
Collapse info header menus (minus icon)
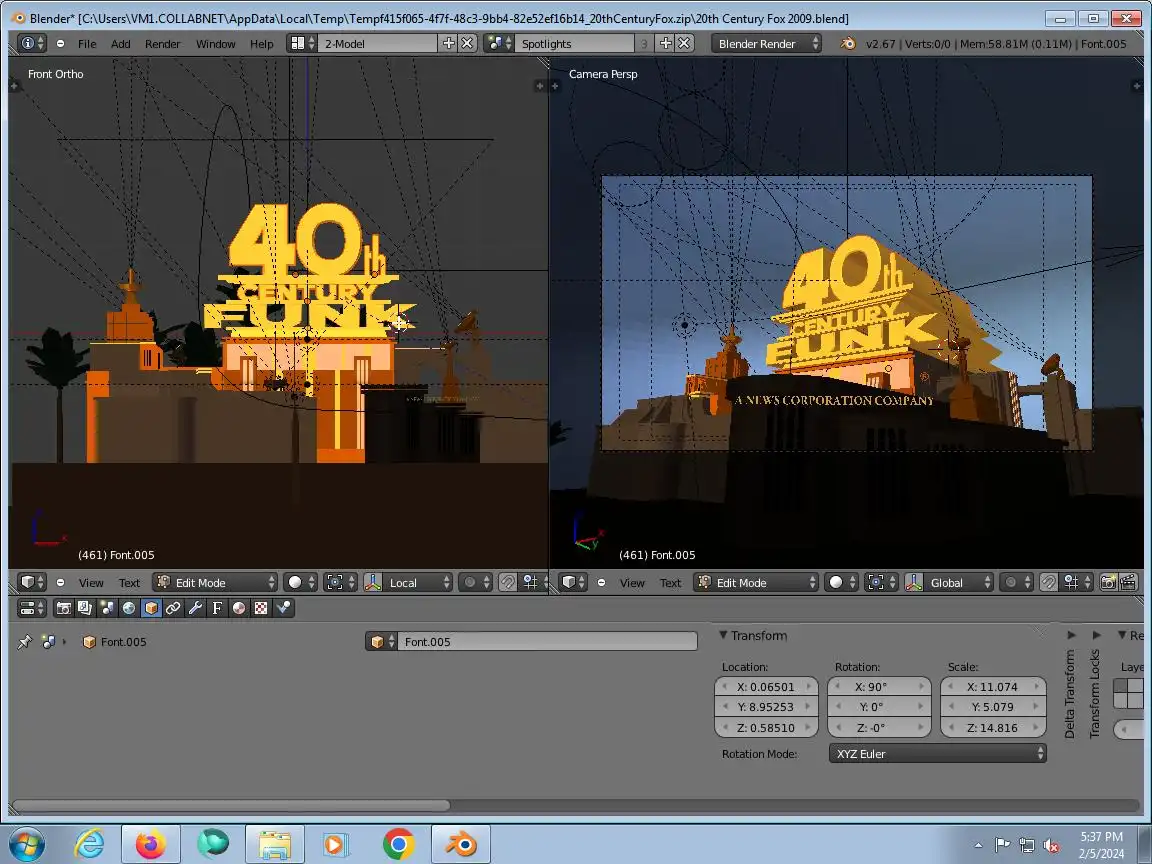click(x=60, y=43)
